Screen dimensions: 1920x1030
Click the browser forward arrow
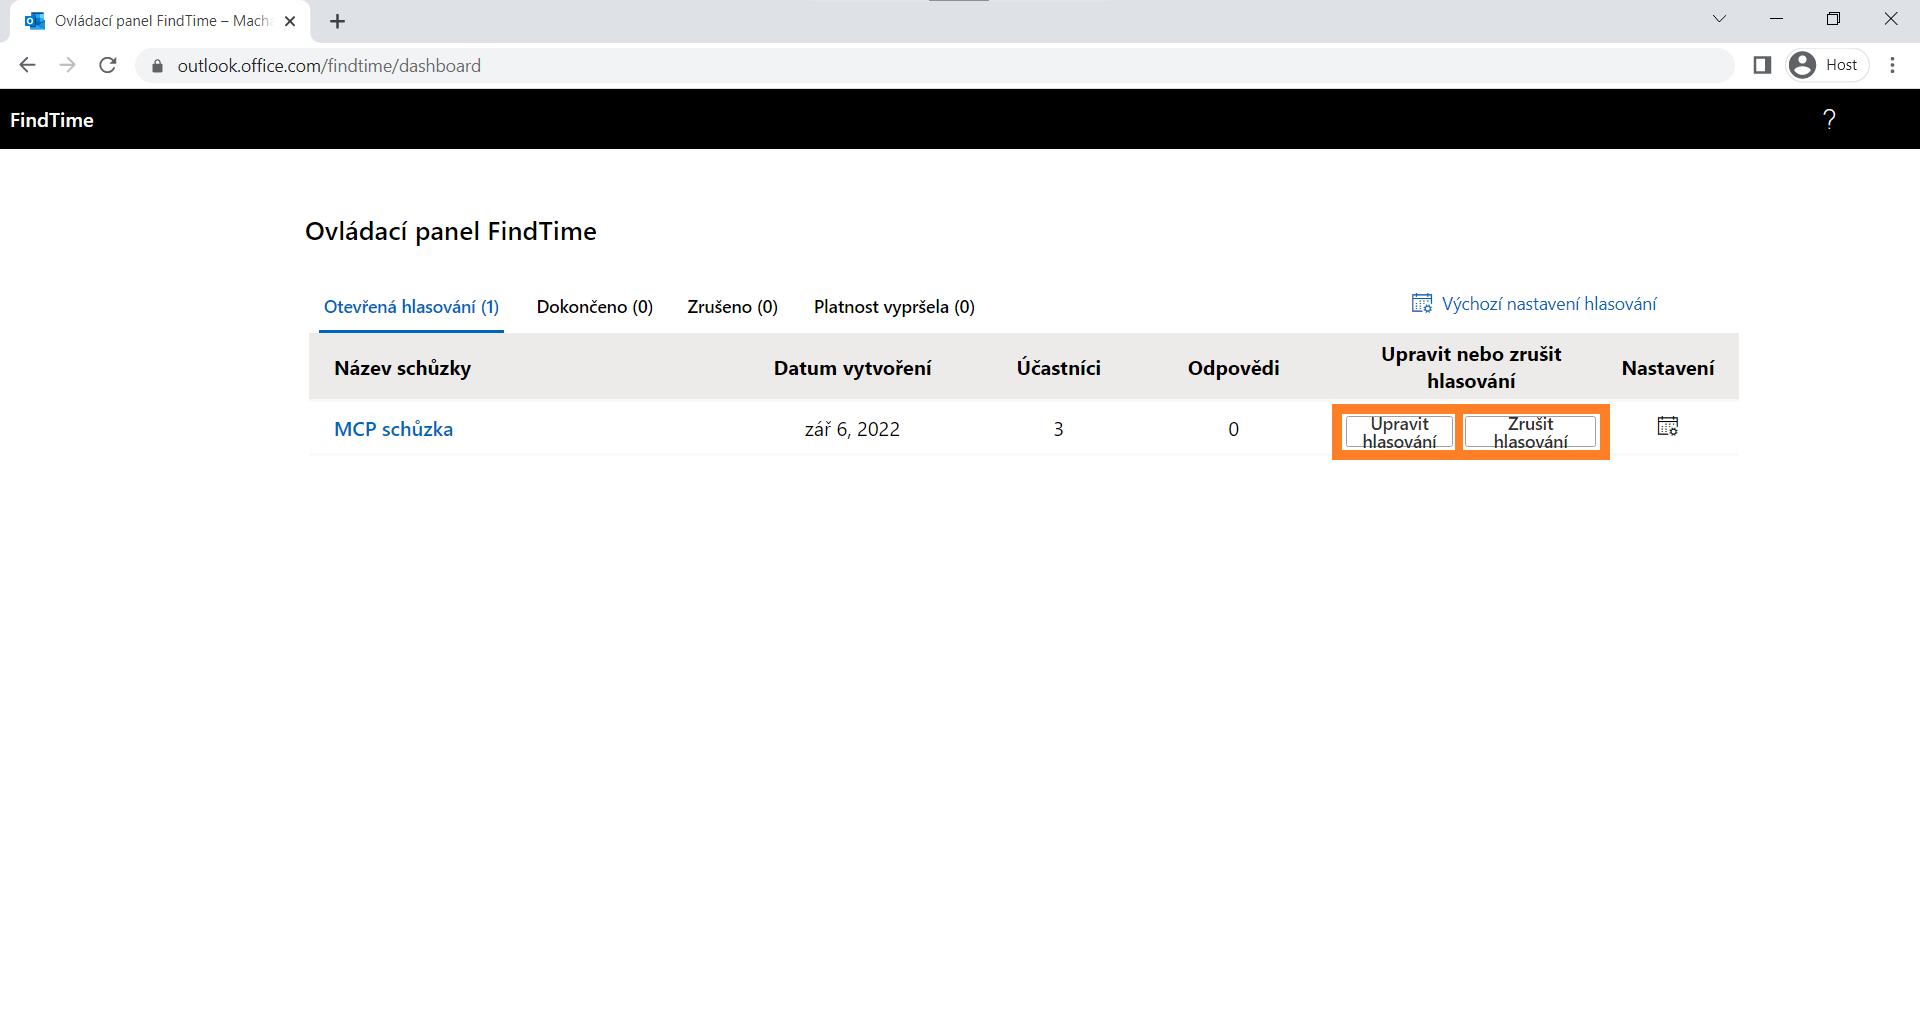click(67, 65)
